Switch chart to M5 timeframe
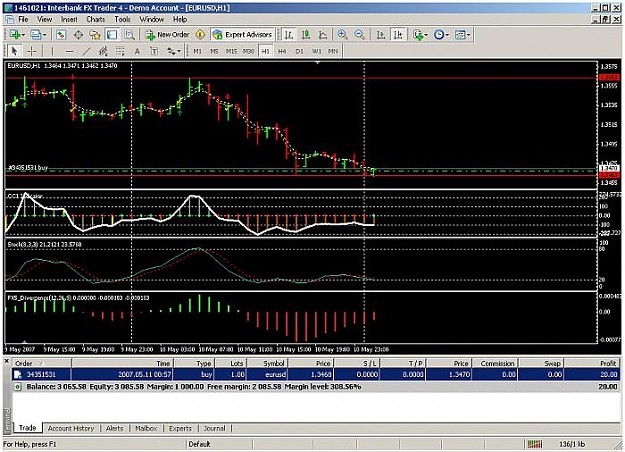The image size is (625, 452). (214, 51)
